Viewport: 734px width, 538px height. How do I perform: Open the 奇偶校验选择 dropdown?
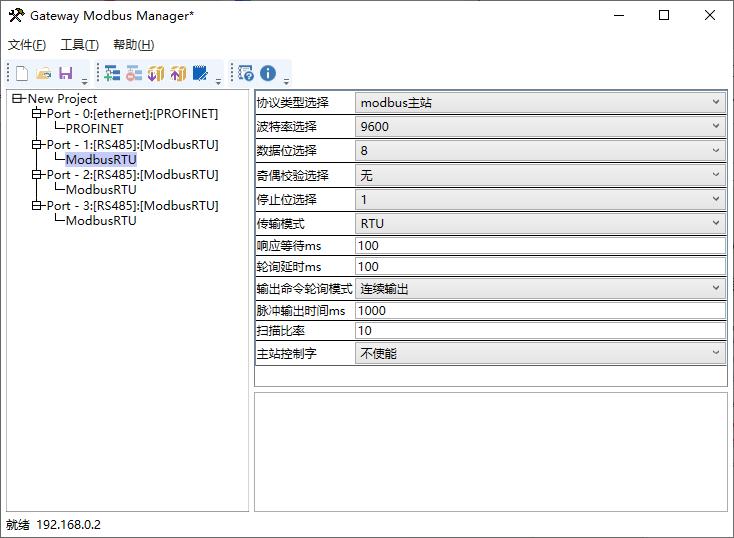[540, 175]
